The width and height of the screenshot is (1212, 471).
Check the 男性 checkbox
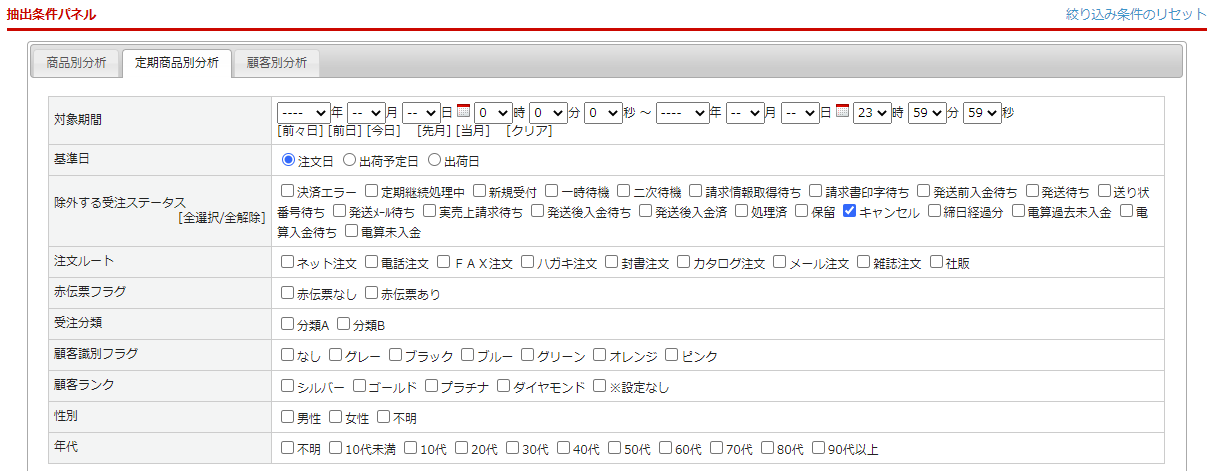tap(288, 417)
